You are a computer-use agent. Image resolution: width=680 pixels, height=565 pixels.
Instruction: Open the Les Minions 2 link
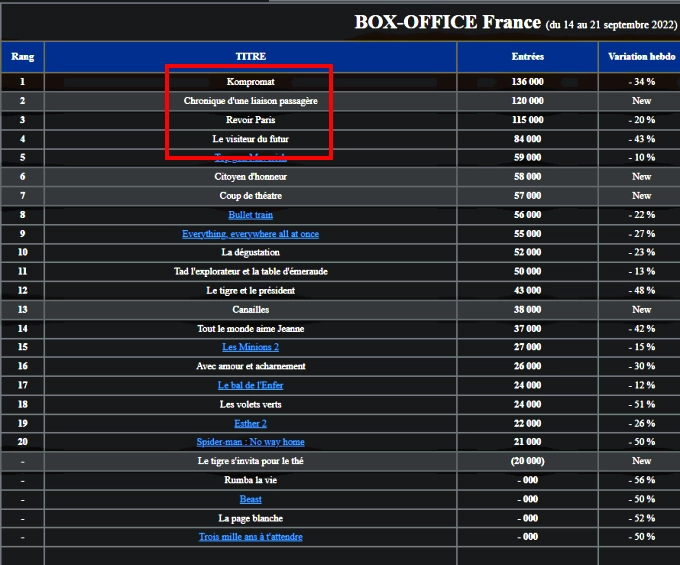pos(250,347)
